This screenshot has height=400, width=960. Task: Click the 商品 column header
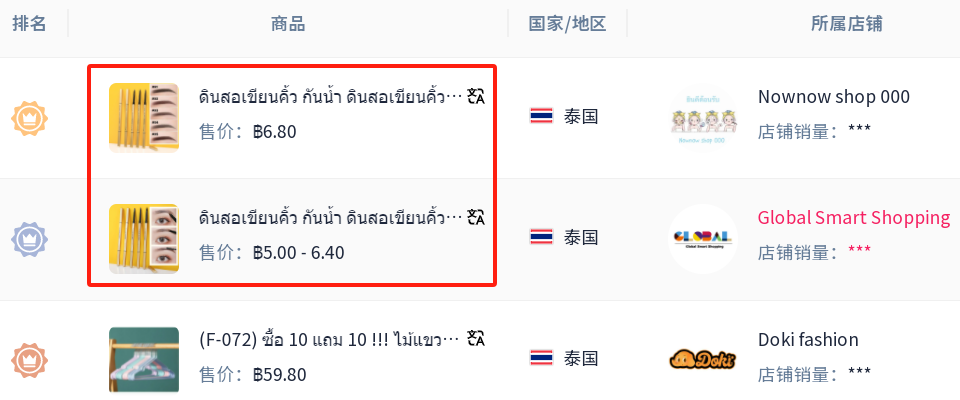[288, 24]
